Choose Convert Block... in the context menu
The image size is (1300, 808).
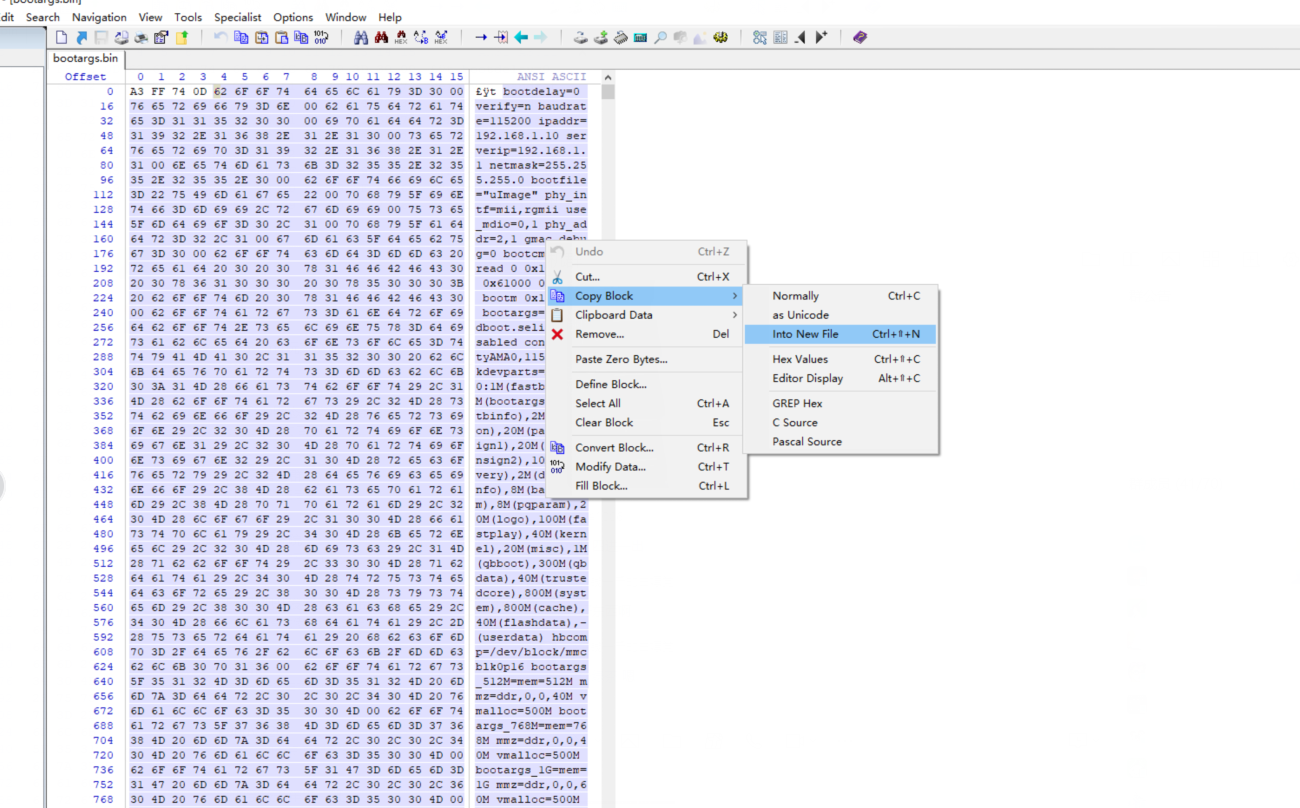(x=647, y=448)
